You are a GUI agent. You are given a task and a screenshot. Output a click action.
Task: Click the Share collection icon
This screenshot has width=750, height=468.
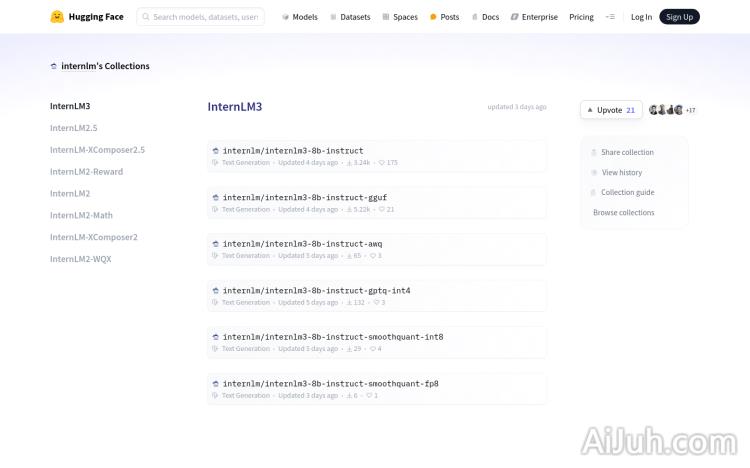[594, 153]
